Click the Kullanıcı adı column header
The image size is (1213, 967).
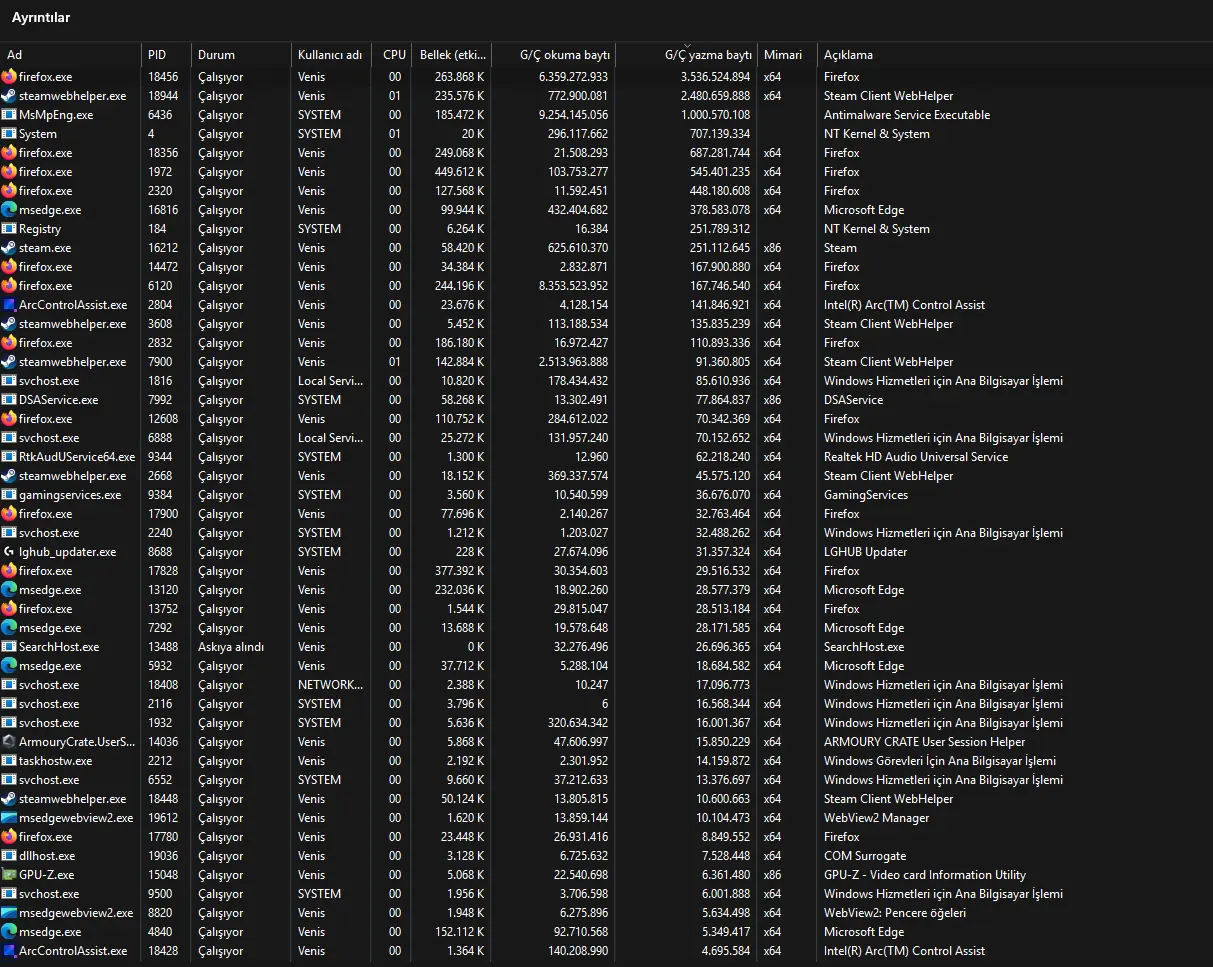coord(331,55)
